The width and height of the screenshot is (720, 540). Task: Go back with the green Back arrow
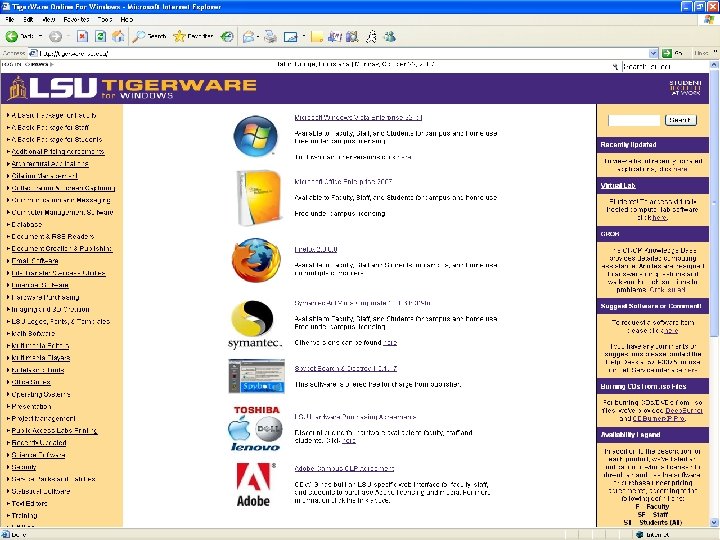(x=12, y=36)
